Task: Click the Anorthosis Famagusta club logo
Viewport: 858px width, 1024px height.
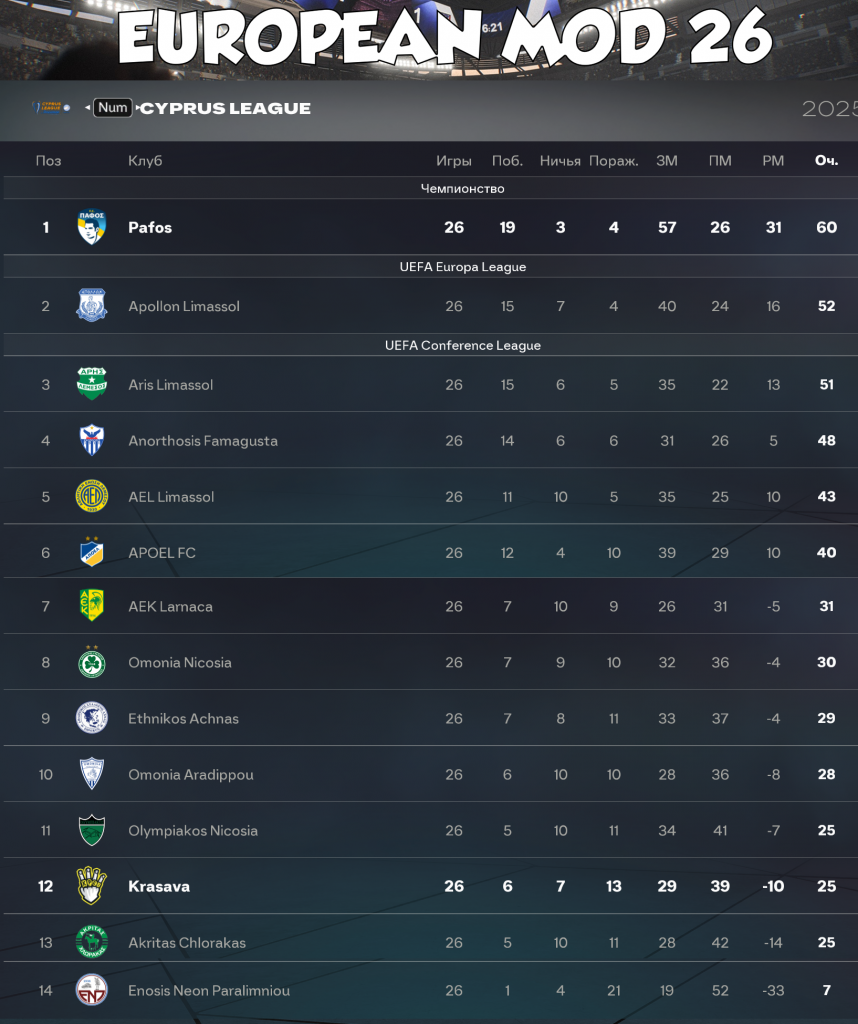Action: click(x=91, y=440)
